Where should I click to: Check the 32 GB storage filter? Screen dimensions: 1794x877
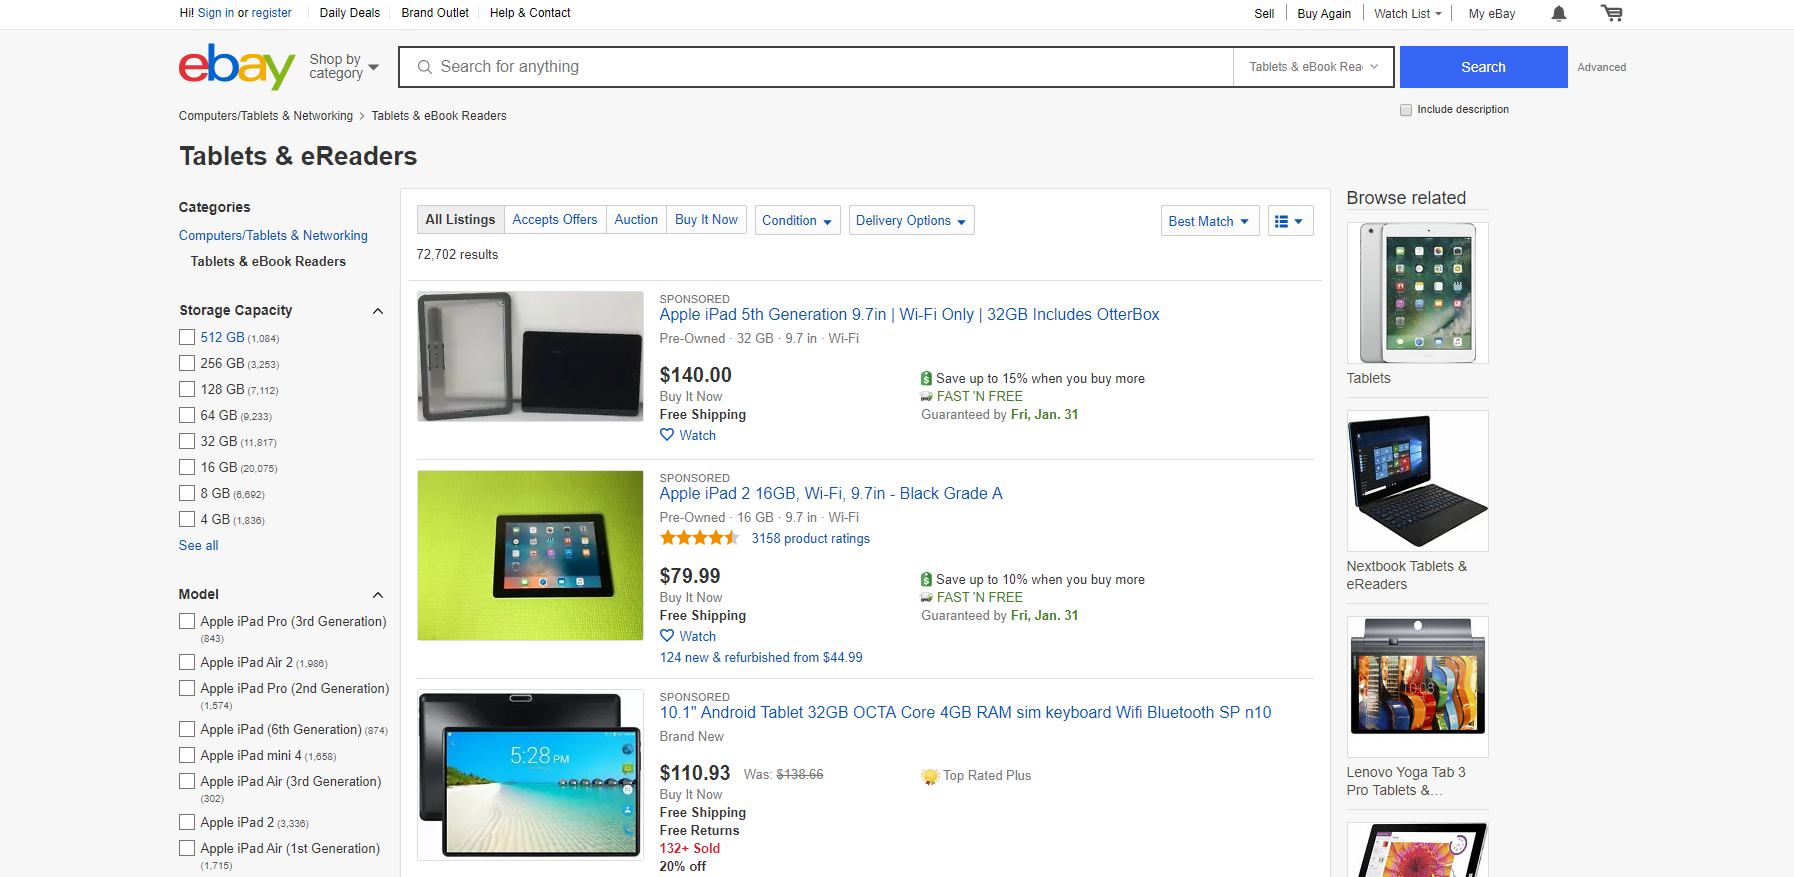[187, 441]
